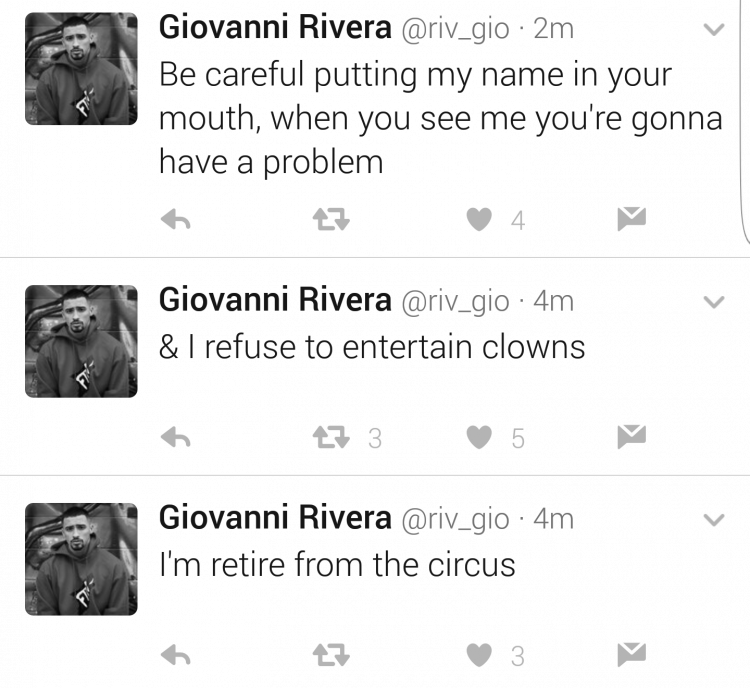View the avatar photo beside the 'circus' tweet
This screenshot has width=750, height=688.
(81, 559)
